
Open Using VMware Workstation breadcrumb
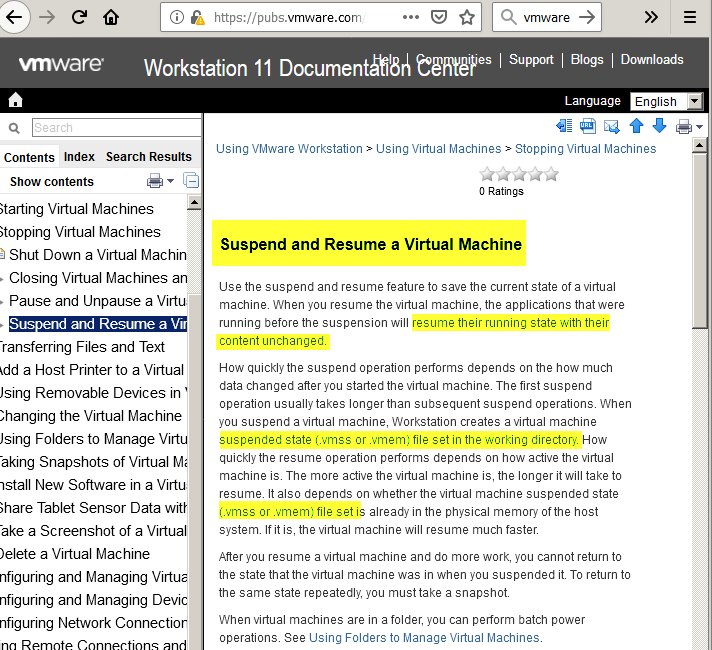tap(289, 149)
